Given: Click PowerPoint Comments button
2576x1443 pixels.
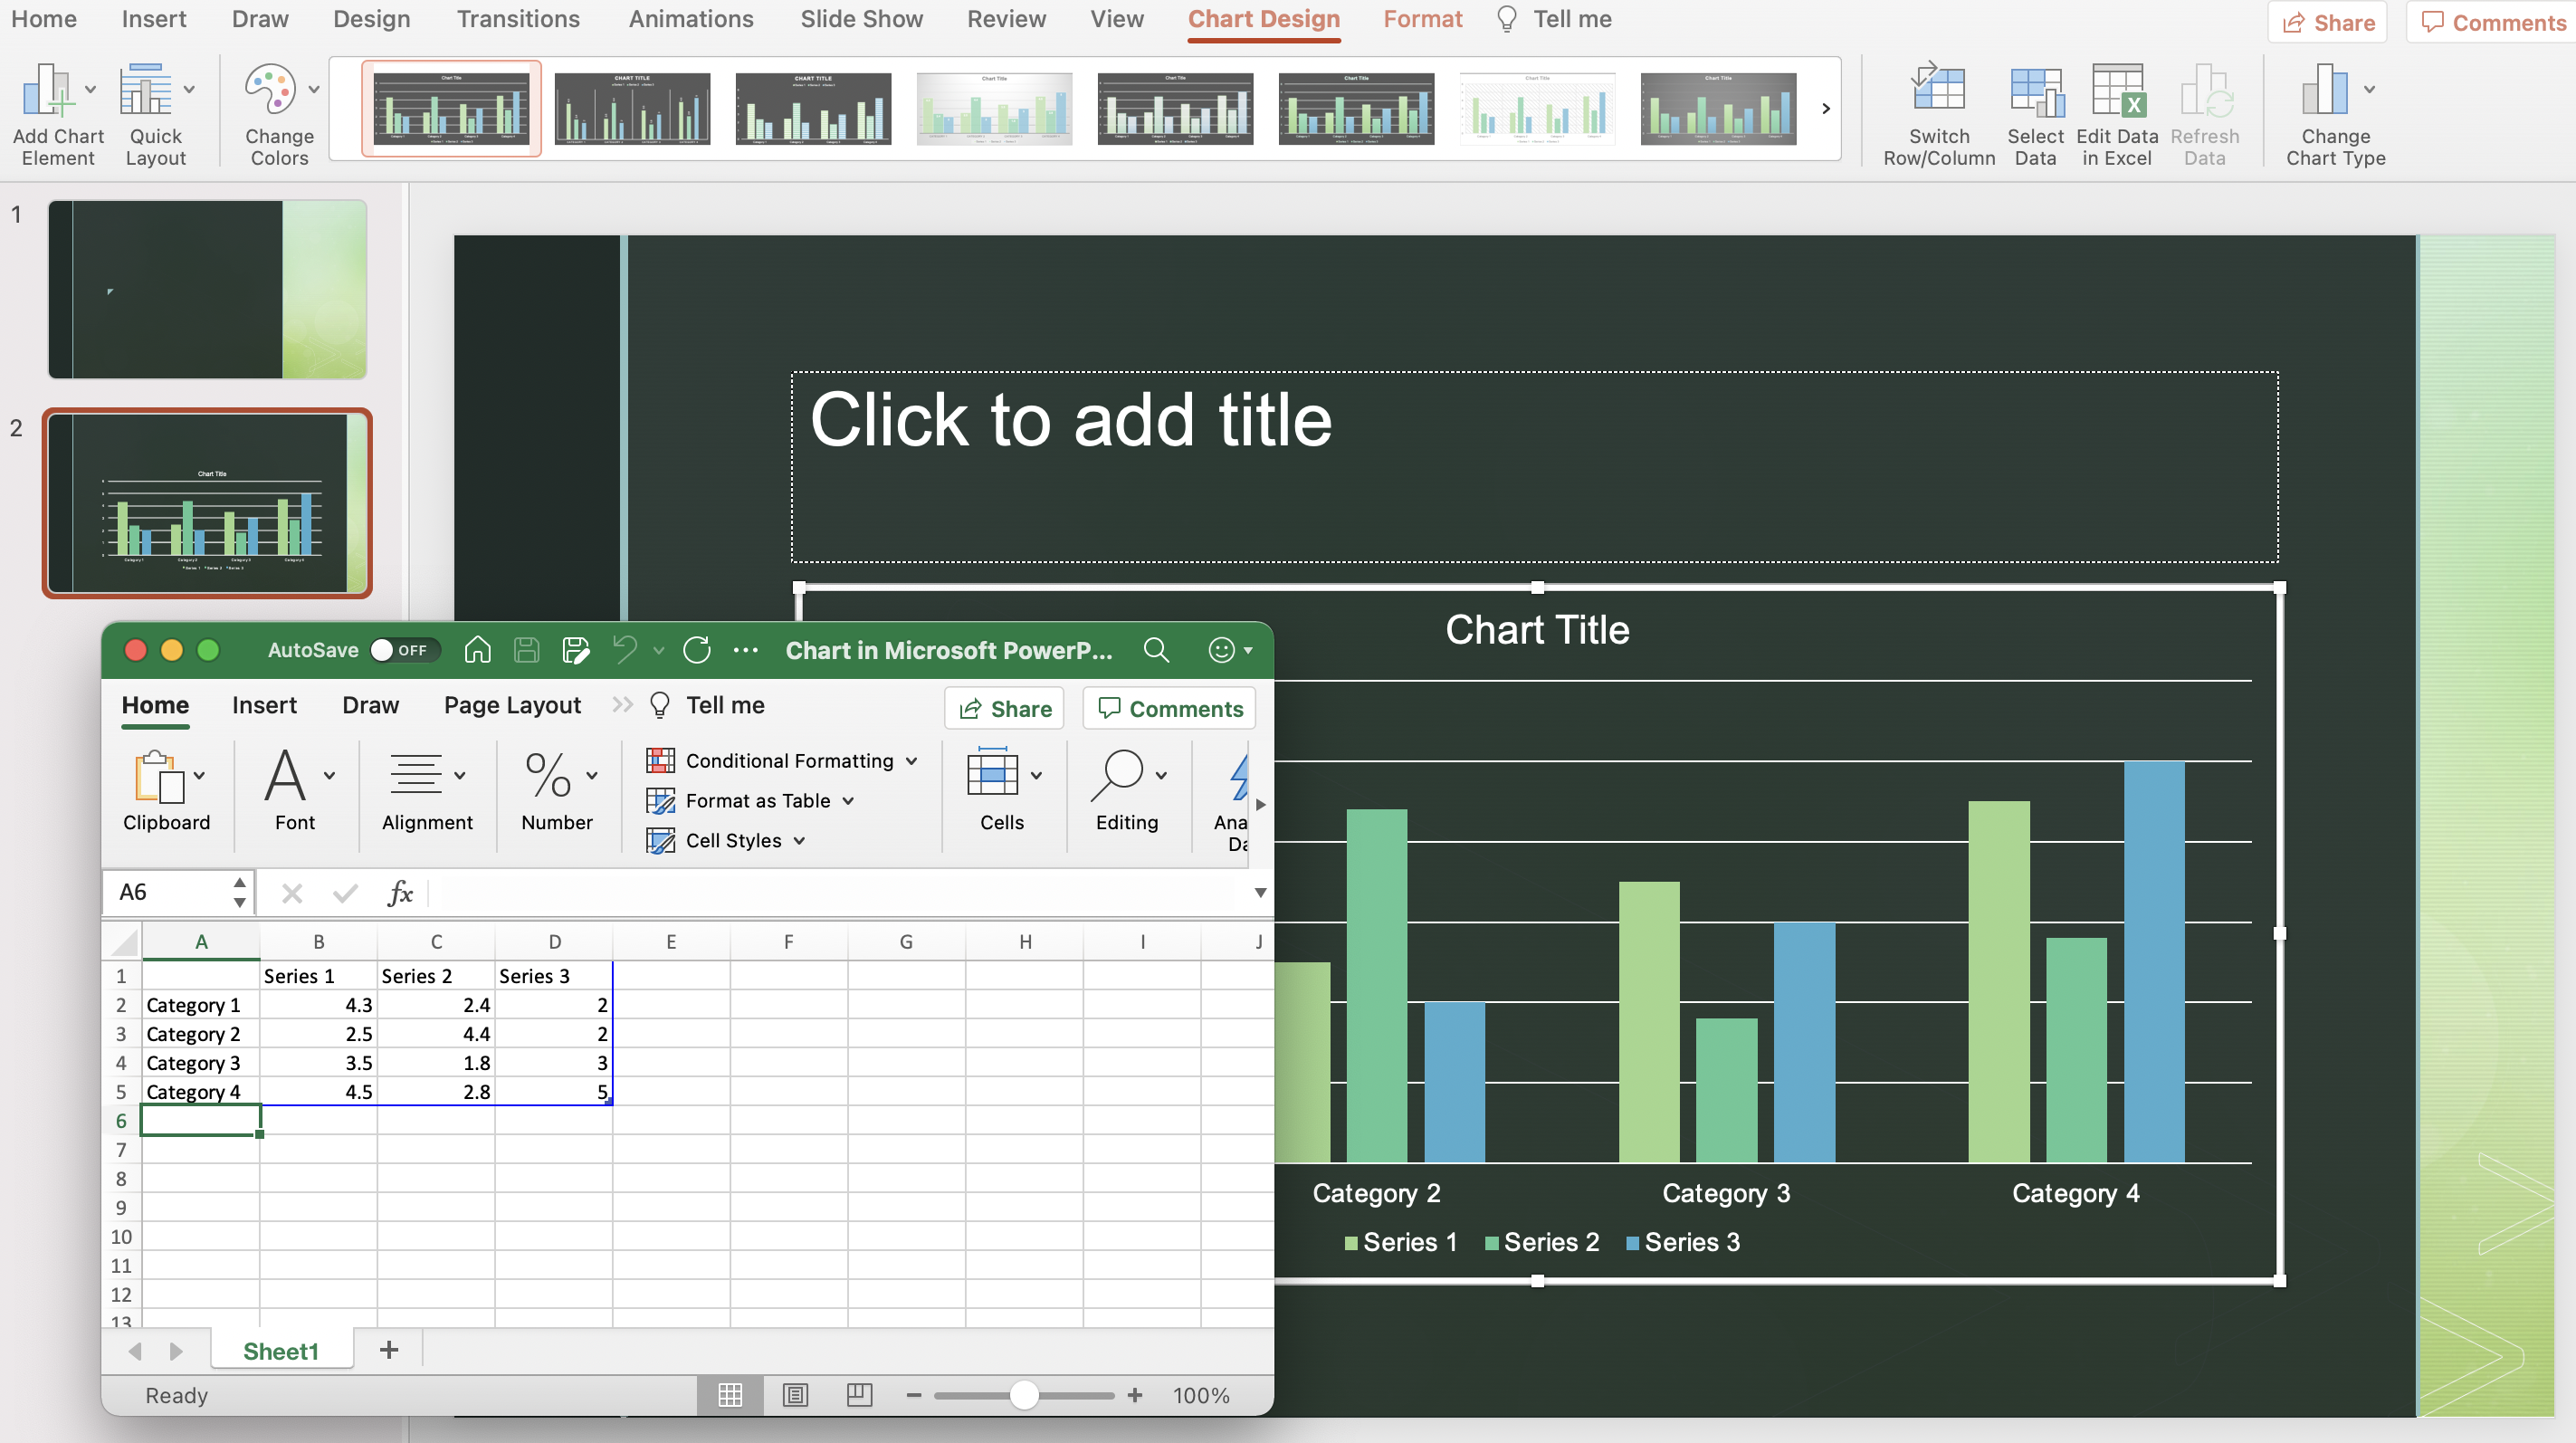Looking at the screenshot, I should (x=2493, y=22).
